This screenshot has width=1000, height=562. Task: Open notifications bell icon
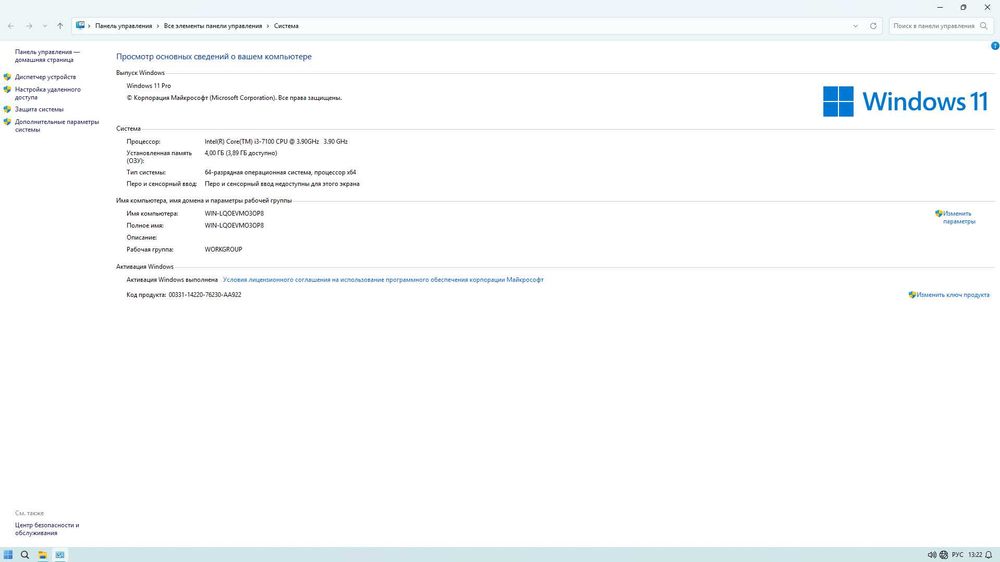coord(989,555)
